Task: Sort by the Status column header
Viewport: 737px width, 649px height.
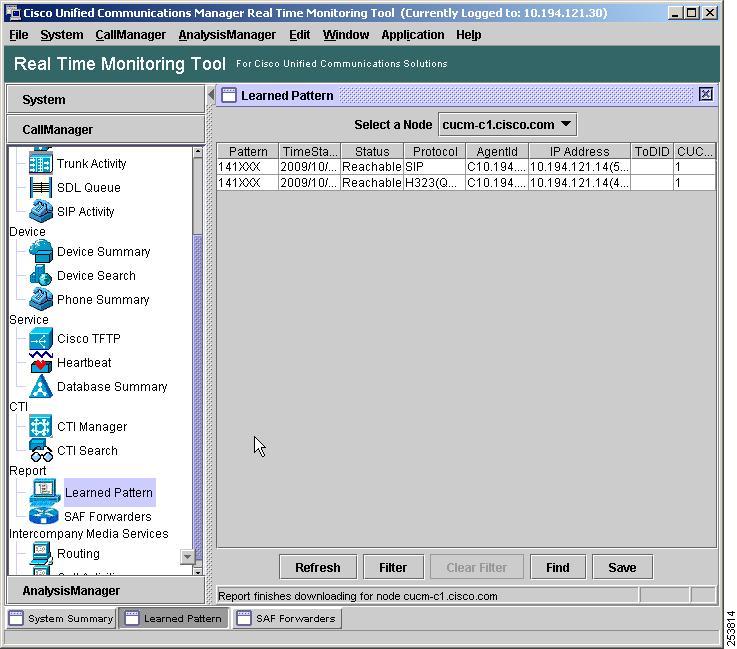Action: click(372, 151)
